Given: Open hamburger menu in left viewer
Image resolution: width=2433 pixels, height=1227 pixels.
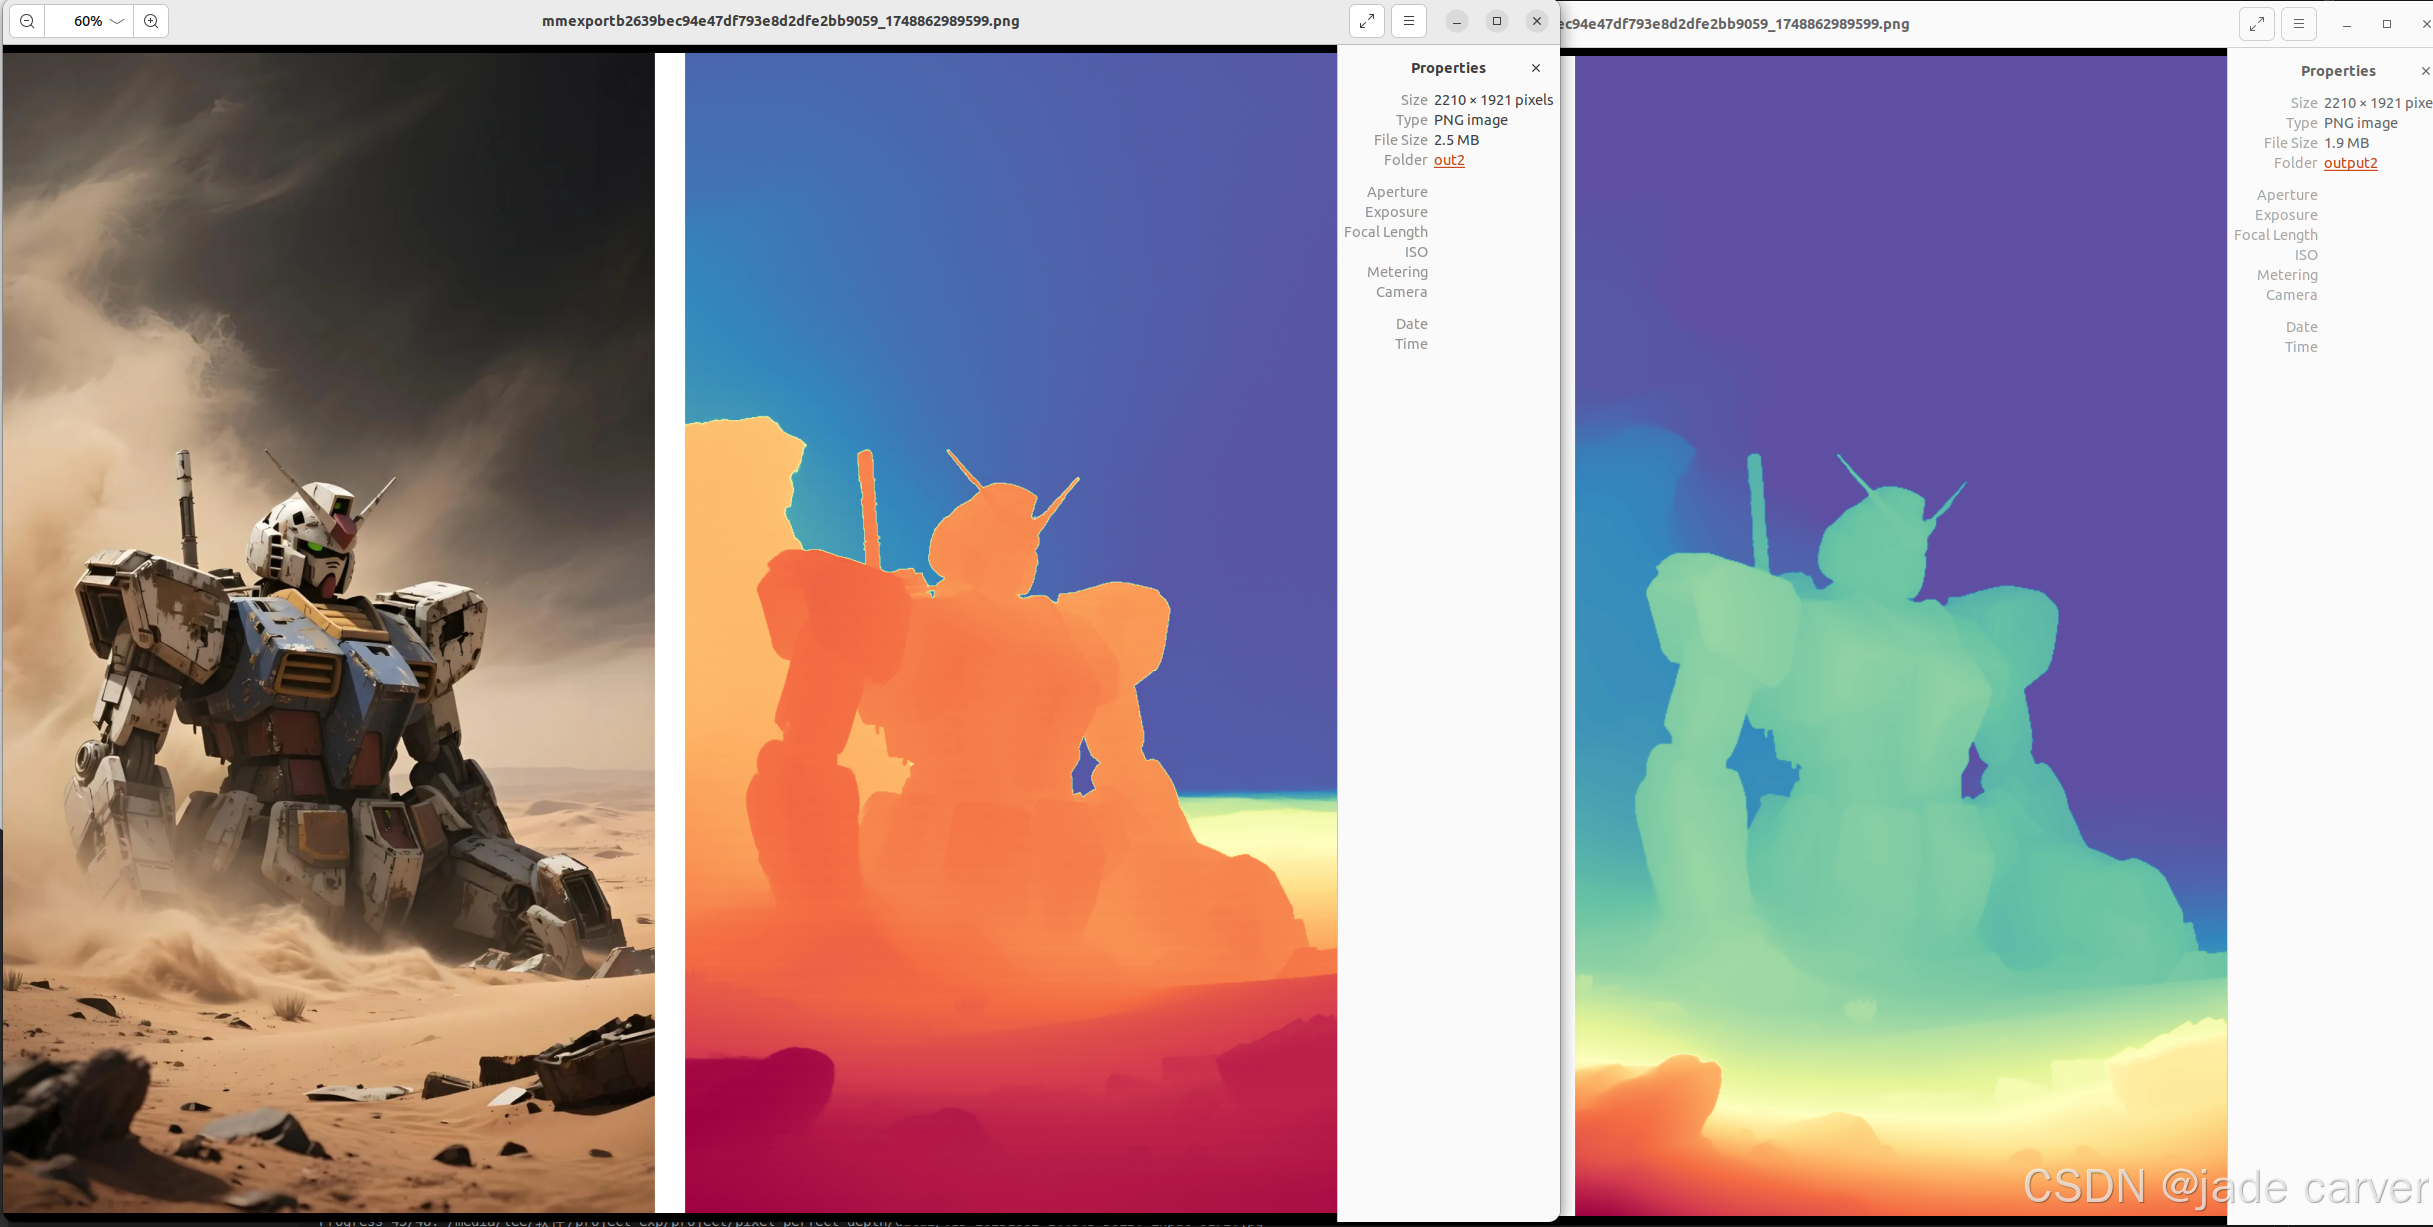Looking at the screenshot, I should point(1408,21).
